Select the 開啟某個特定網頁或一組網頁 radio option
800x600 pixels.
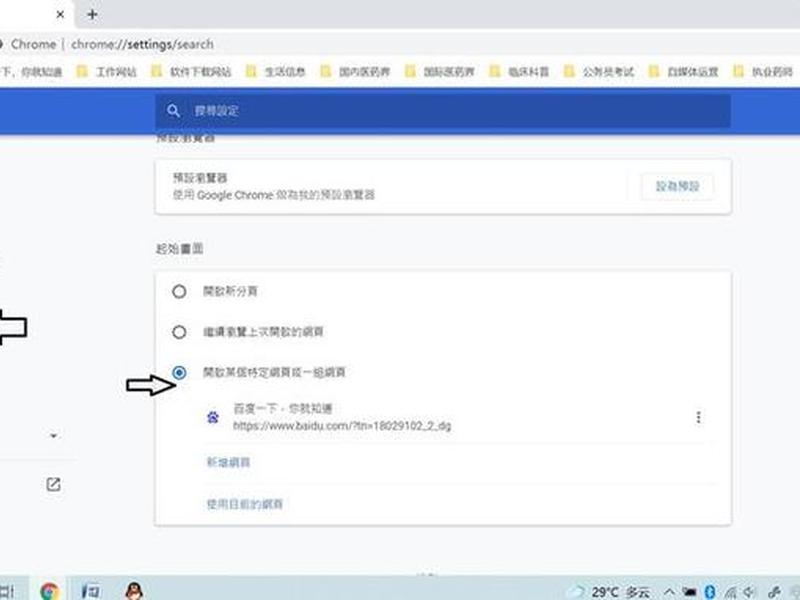pos(179,372)
